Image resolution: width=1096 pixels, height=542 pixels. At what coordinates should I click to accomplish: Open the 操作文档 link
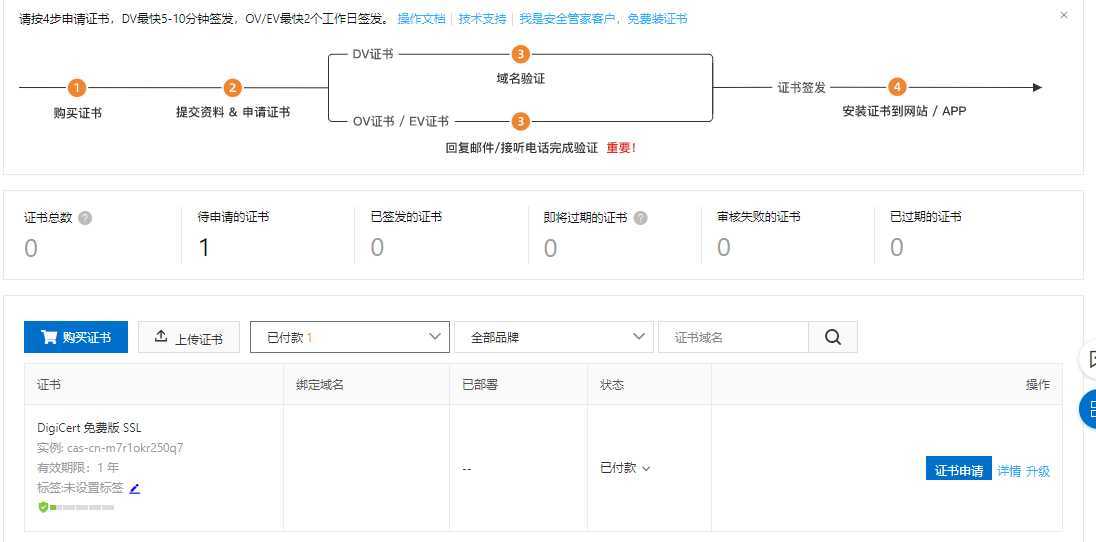(x=421, y=19)
